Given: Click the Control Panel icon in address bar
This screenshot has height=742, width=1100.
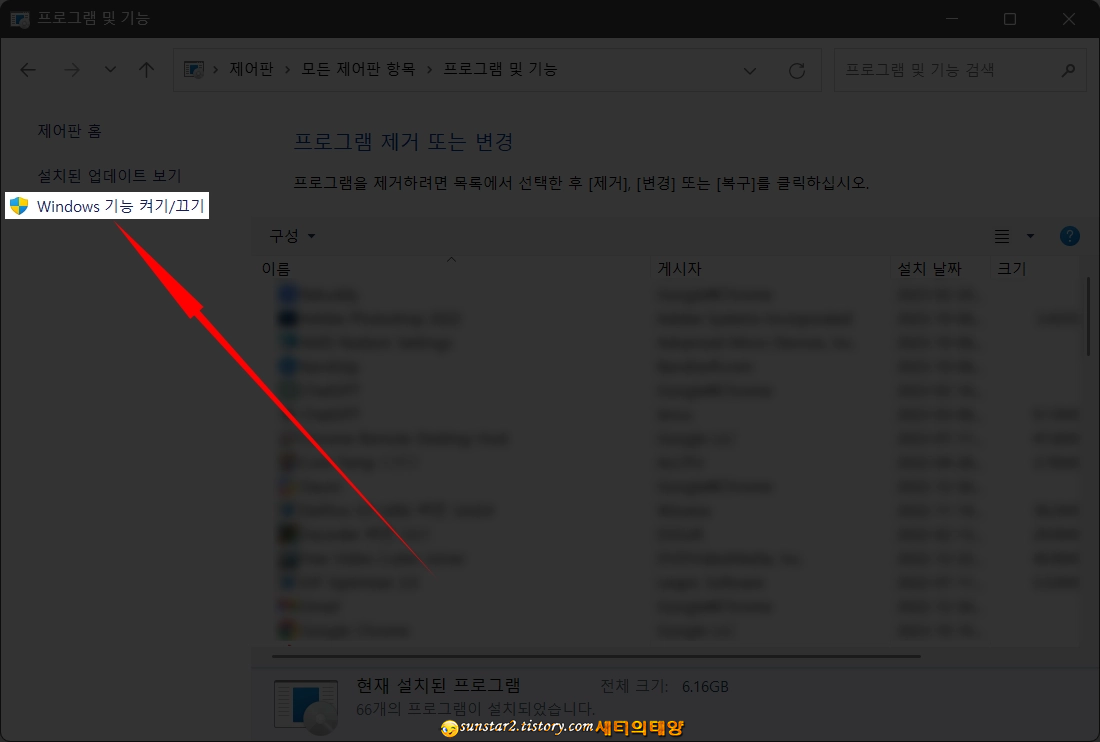Looking at the screenshot, I should [x=194, y=69].
